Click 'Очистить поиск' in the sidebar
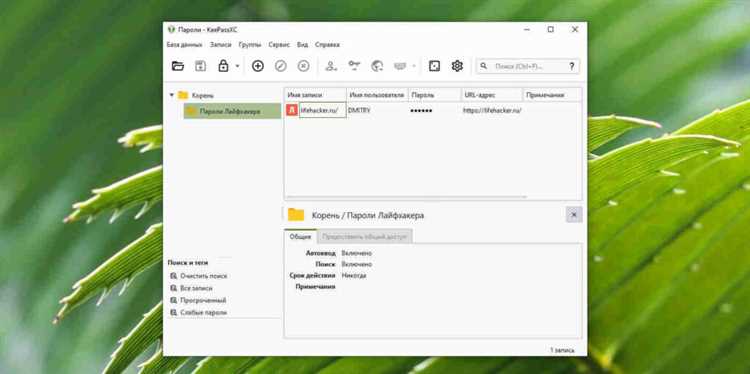The image size is (750, 374). pos(204,276)
